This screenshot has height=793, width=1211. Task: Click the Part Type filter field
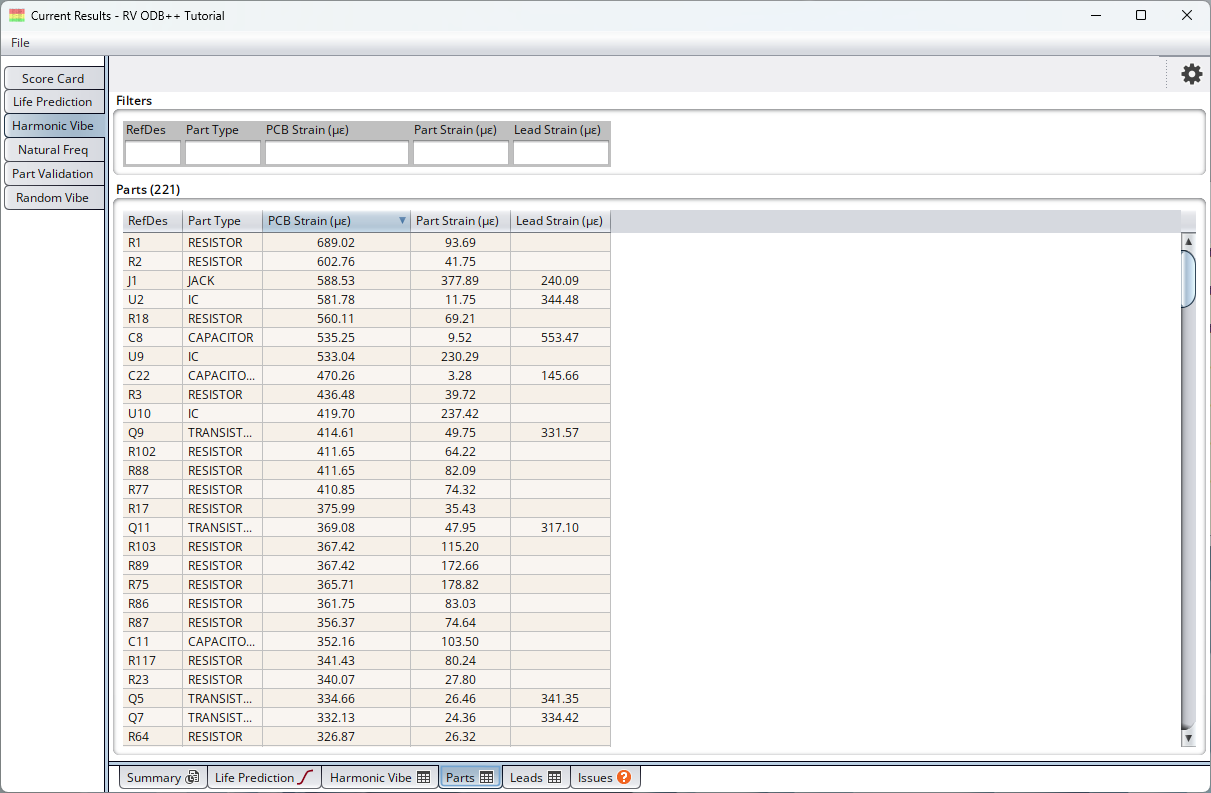(222, 153)
